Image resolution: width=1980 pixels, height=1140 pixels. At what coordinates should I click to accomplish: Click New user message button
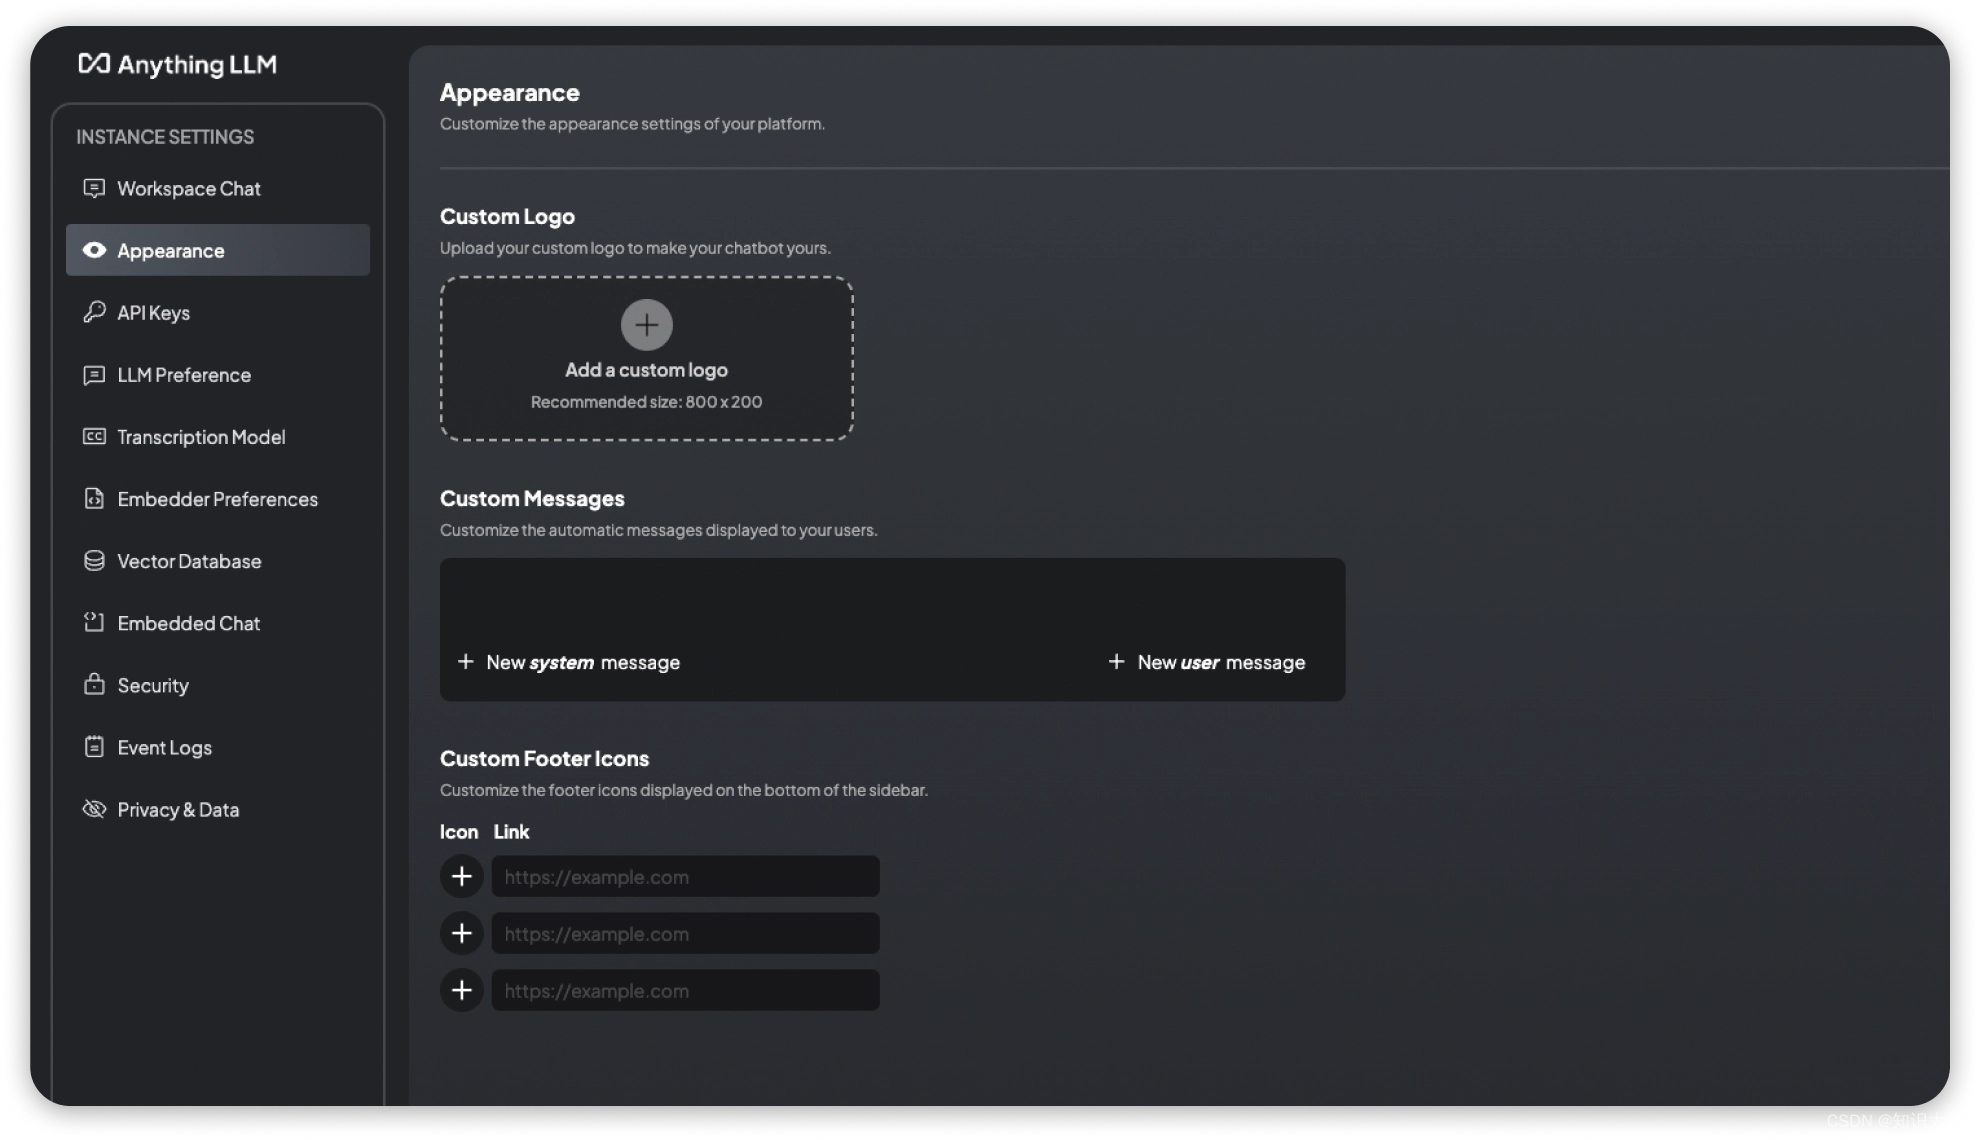(x=1206, y=662)
